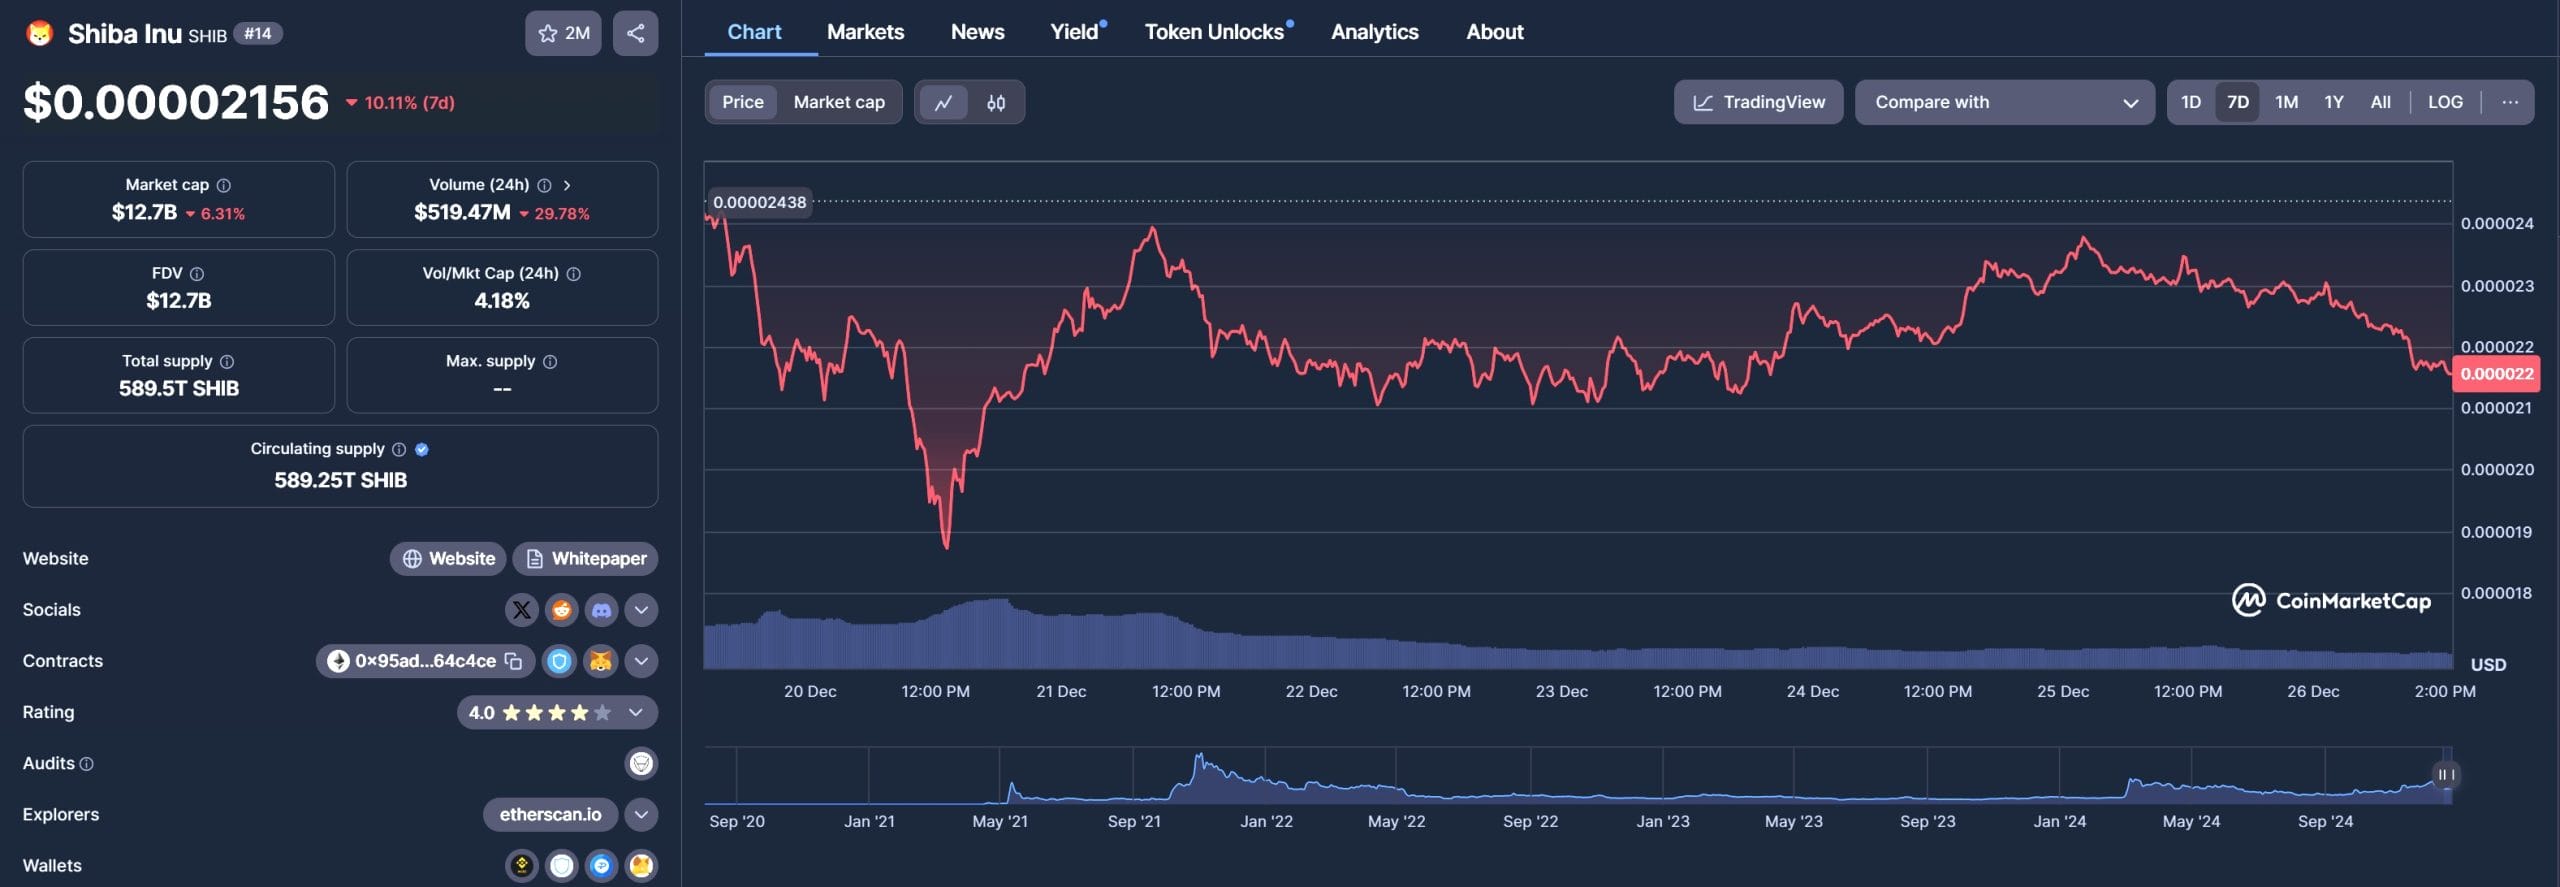Set chart range to 1D

pyautogui.click(x=2191, y=102)
